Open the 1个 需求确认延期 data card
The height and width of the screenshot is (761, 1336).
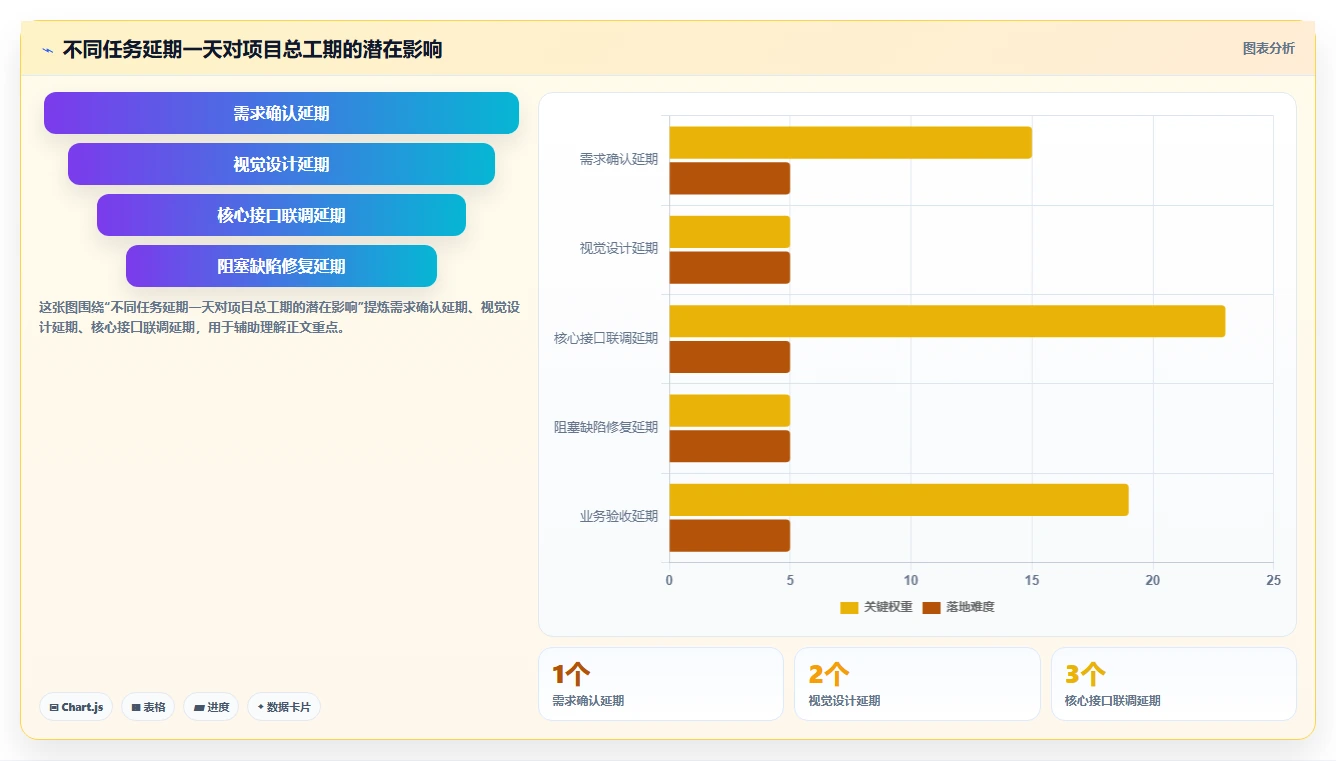[x=661, y=684]
